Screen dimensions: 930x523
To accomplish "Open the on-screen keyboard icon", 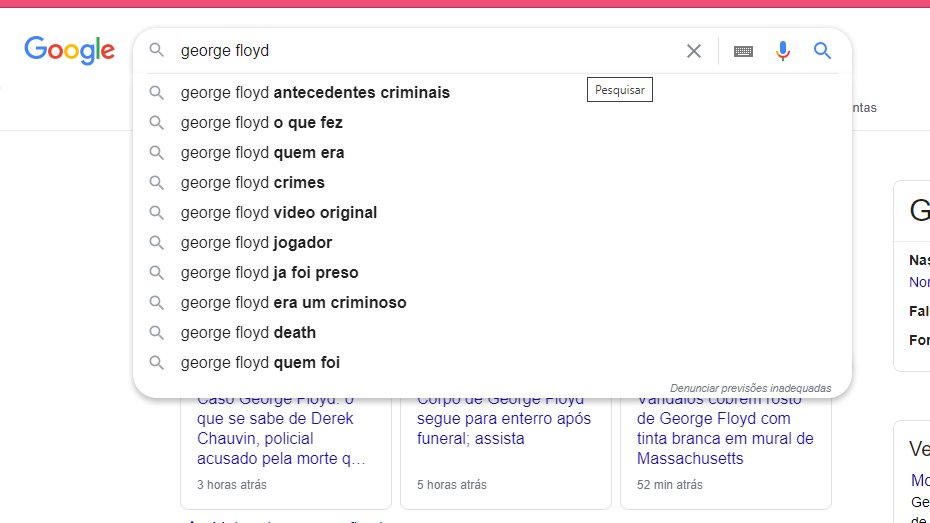I will (x=743, y=52).
